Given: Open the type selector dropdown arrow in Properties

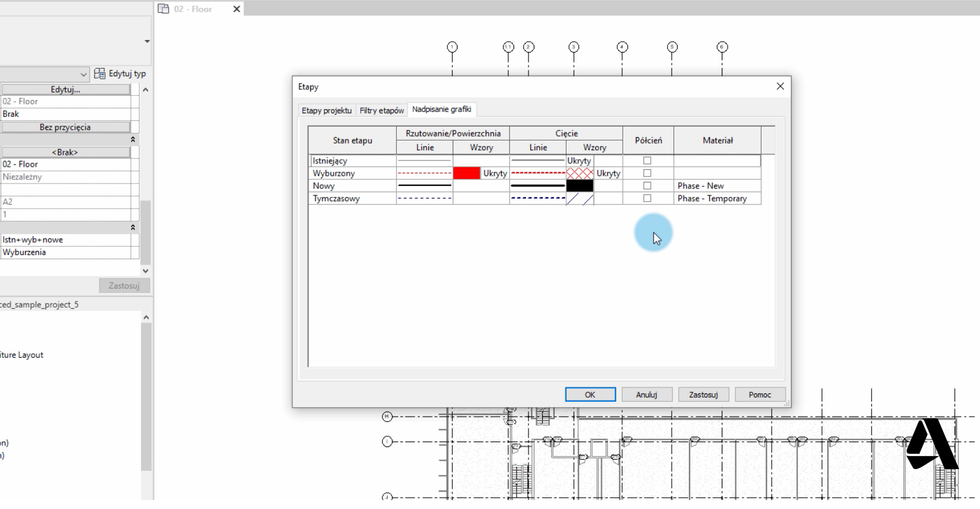Looking at the screenshot, I should [x=147, y=41].
